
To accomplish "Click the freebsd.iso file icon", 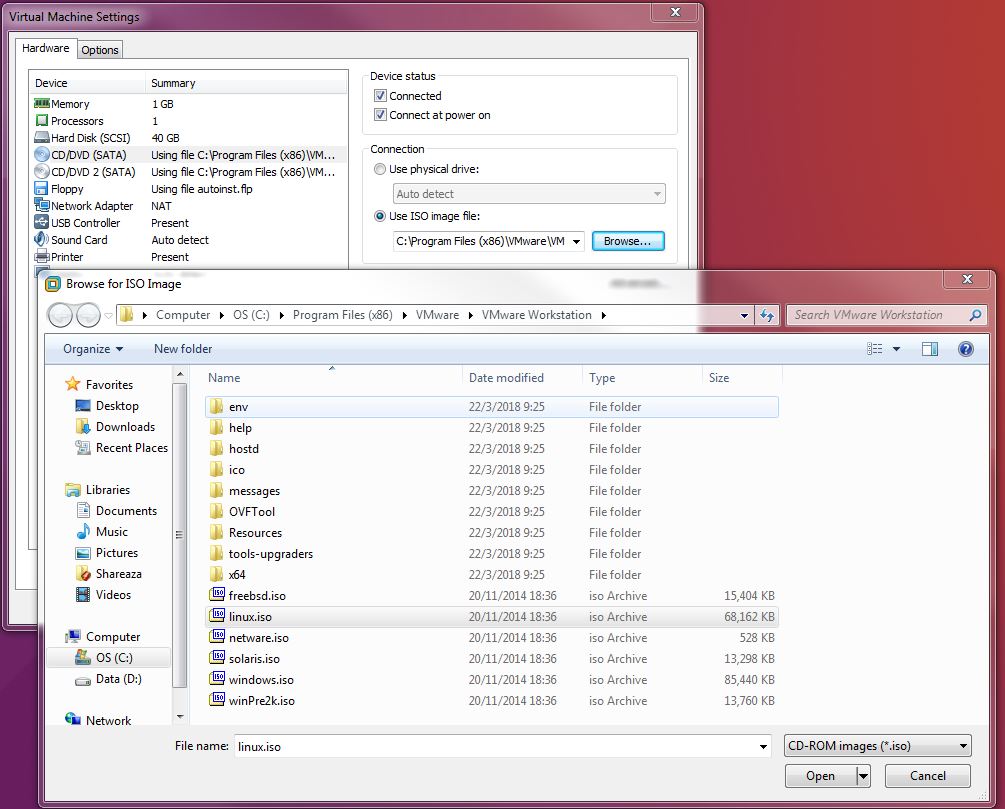I will click(218, 595).
